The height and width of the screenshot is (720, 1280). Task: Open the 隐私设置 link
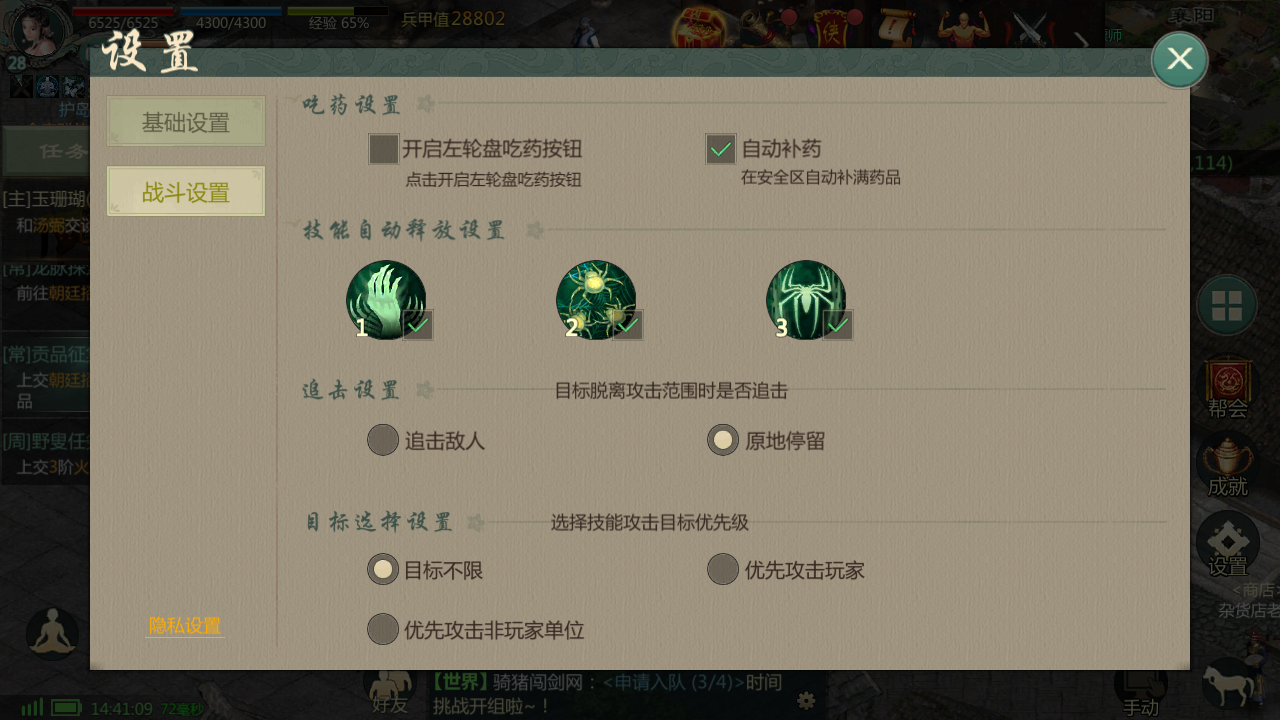[185, 626]
